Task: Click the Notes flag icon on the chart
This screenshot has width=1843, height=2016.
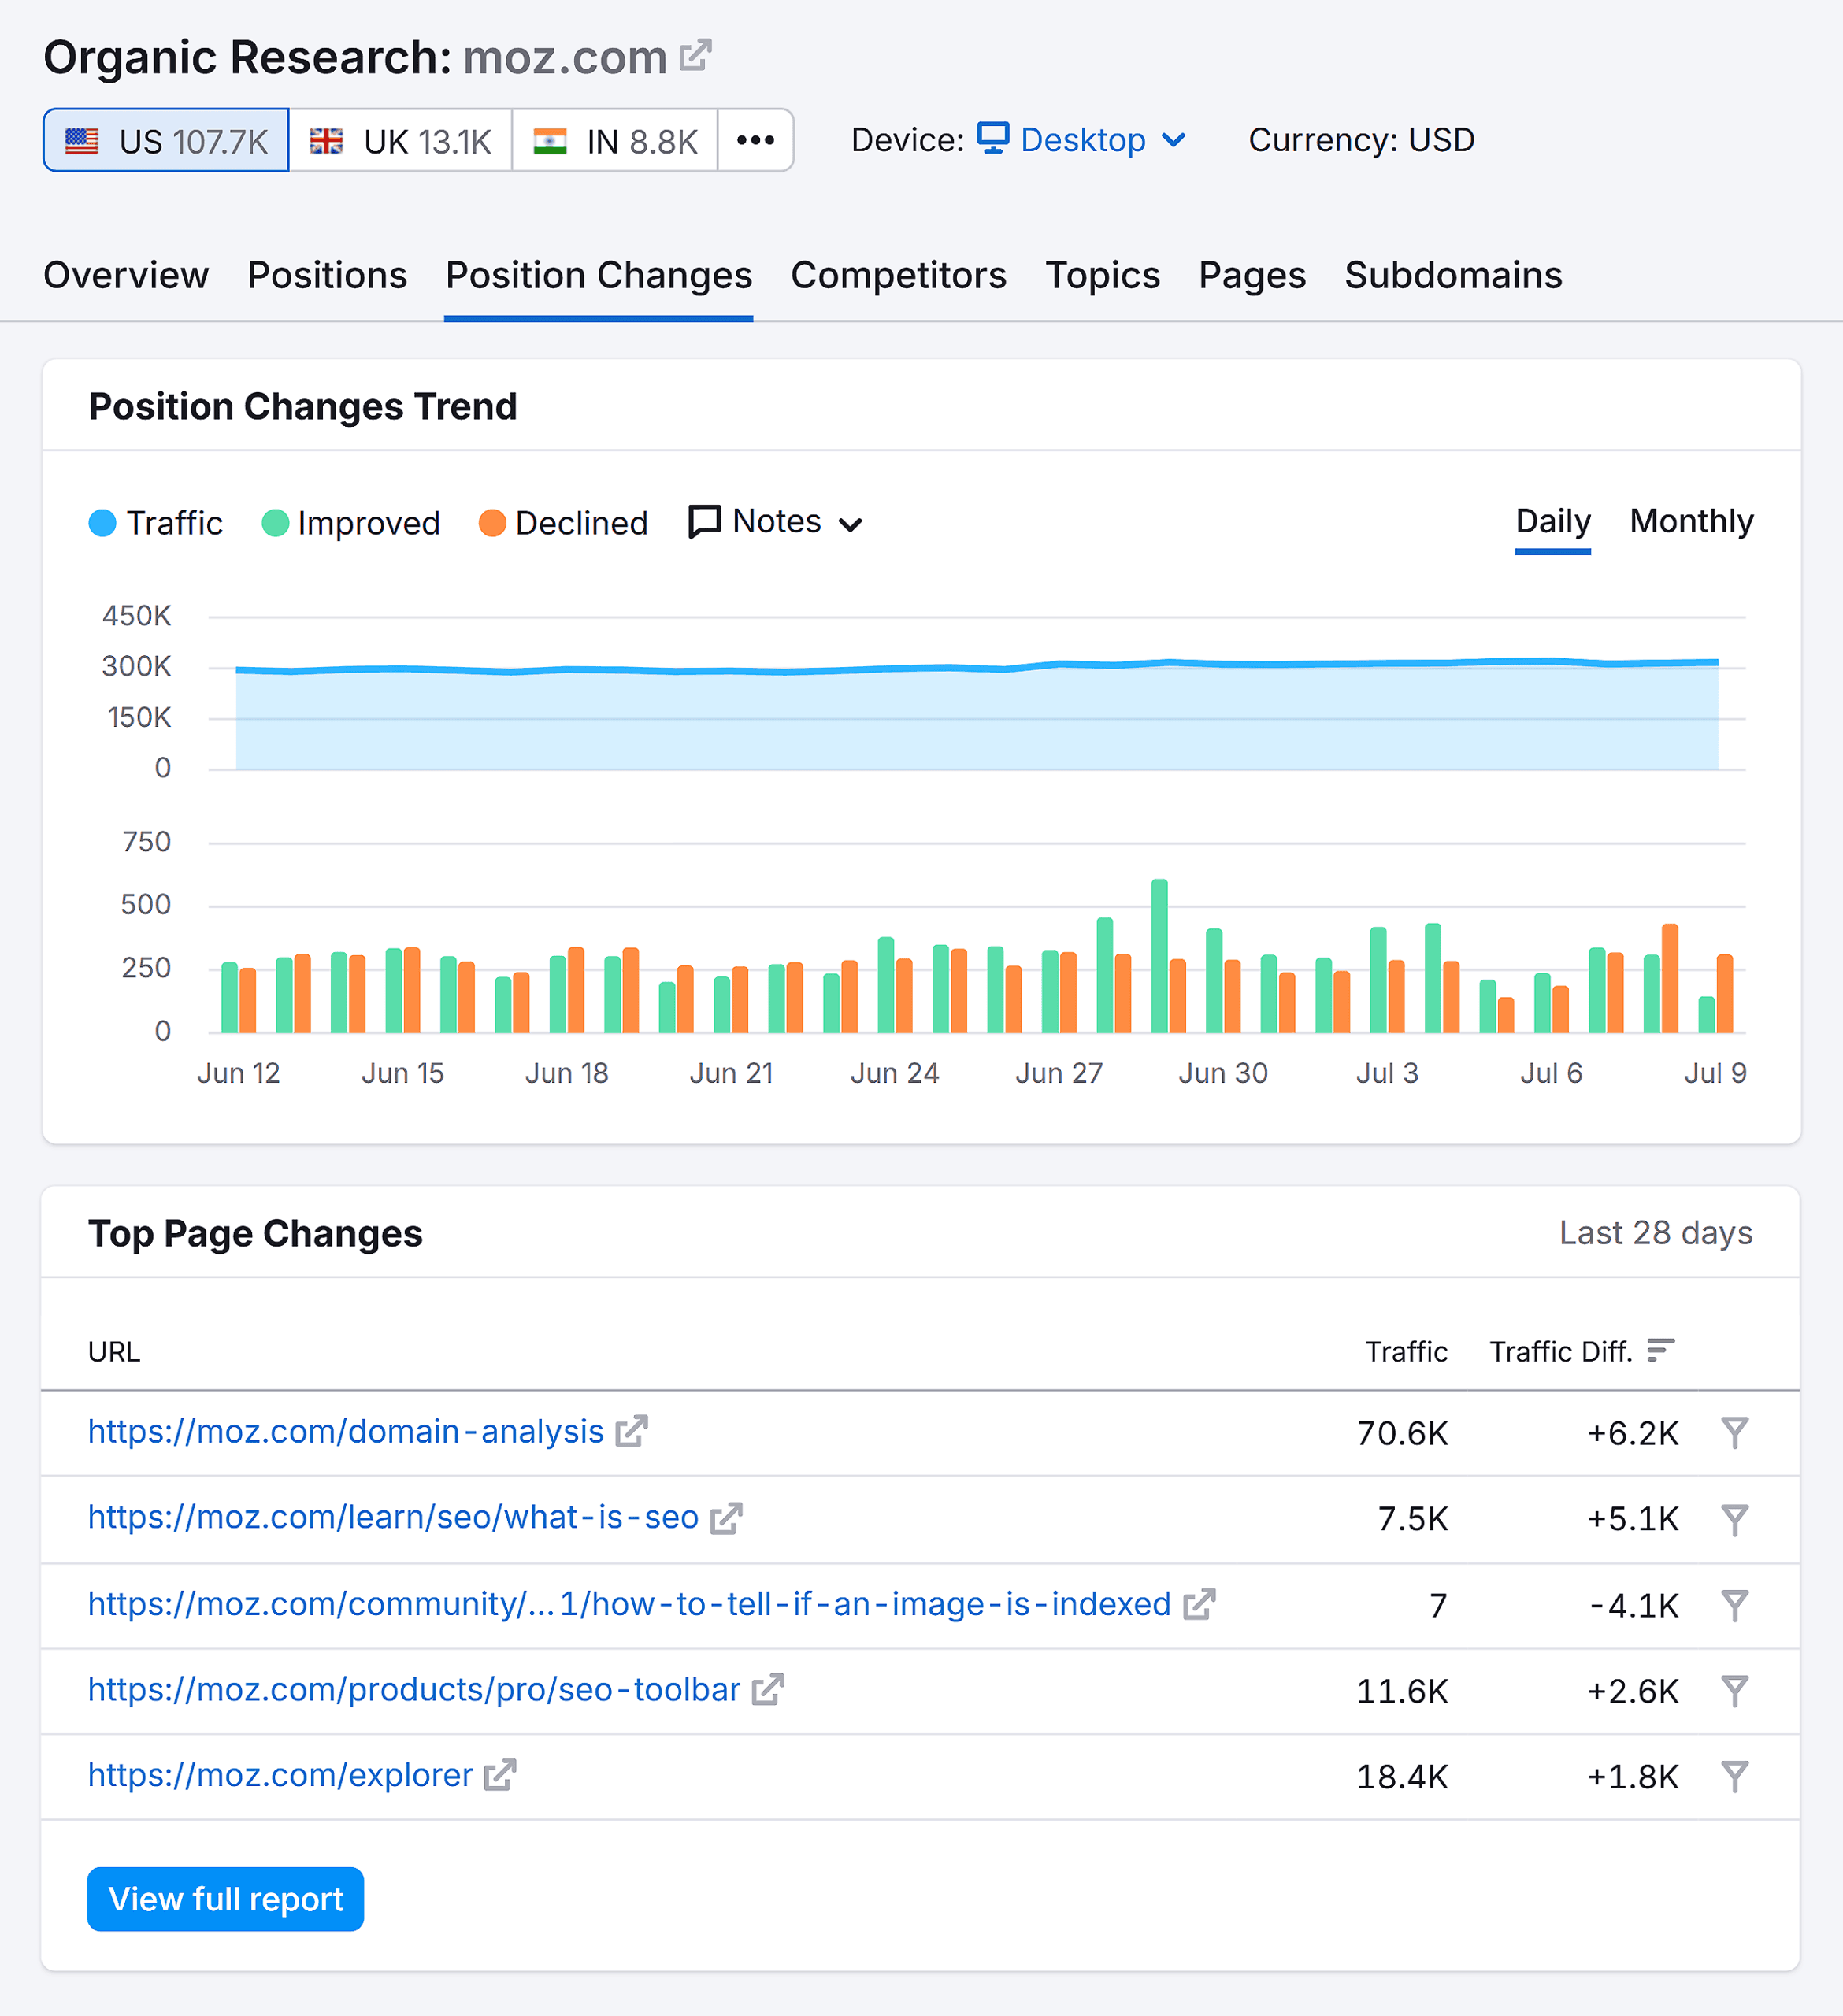Action: (703, 521)
